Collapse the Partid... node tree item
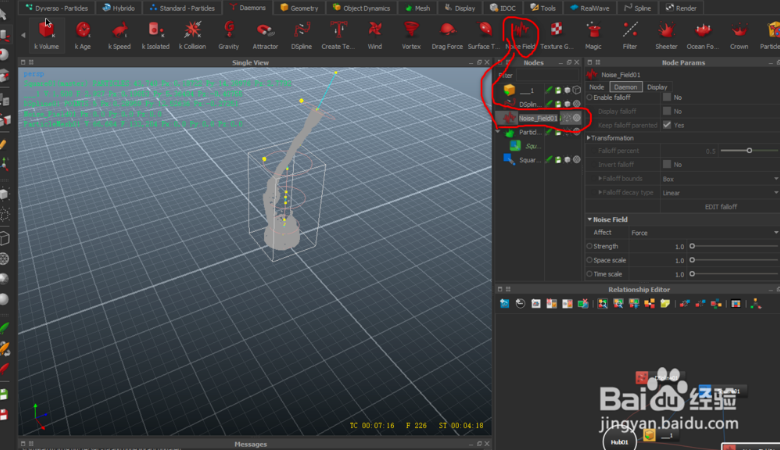Viewport: 780px width, 450px height. click(x=498, y=132)
